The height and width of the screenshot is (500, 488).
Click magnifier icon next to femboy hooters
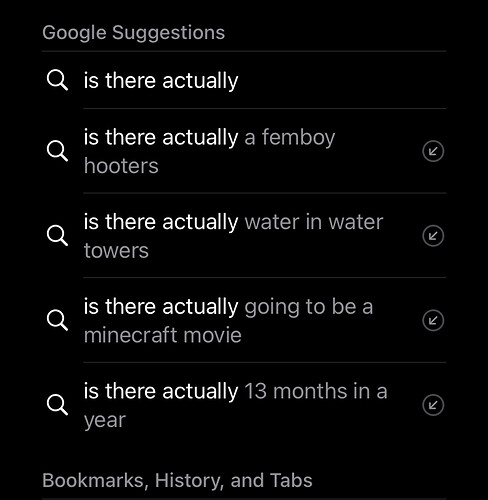pyautogui.click(x=57, y=151)
